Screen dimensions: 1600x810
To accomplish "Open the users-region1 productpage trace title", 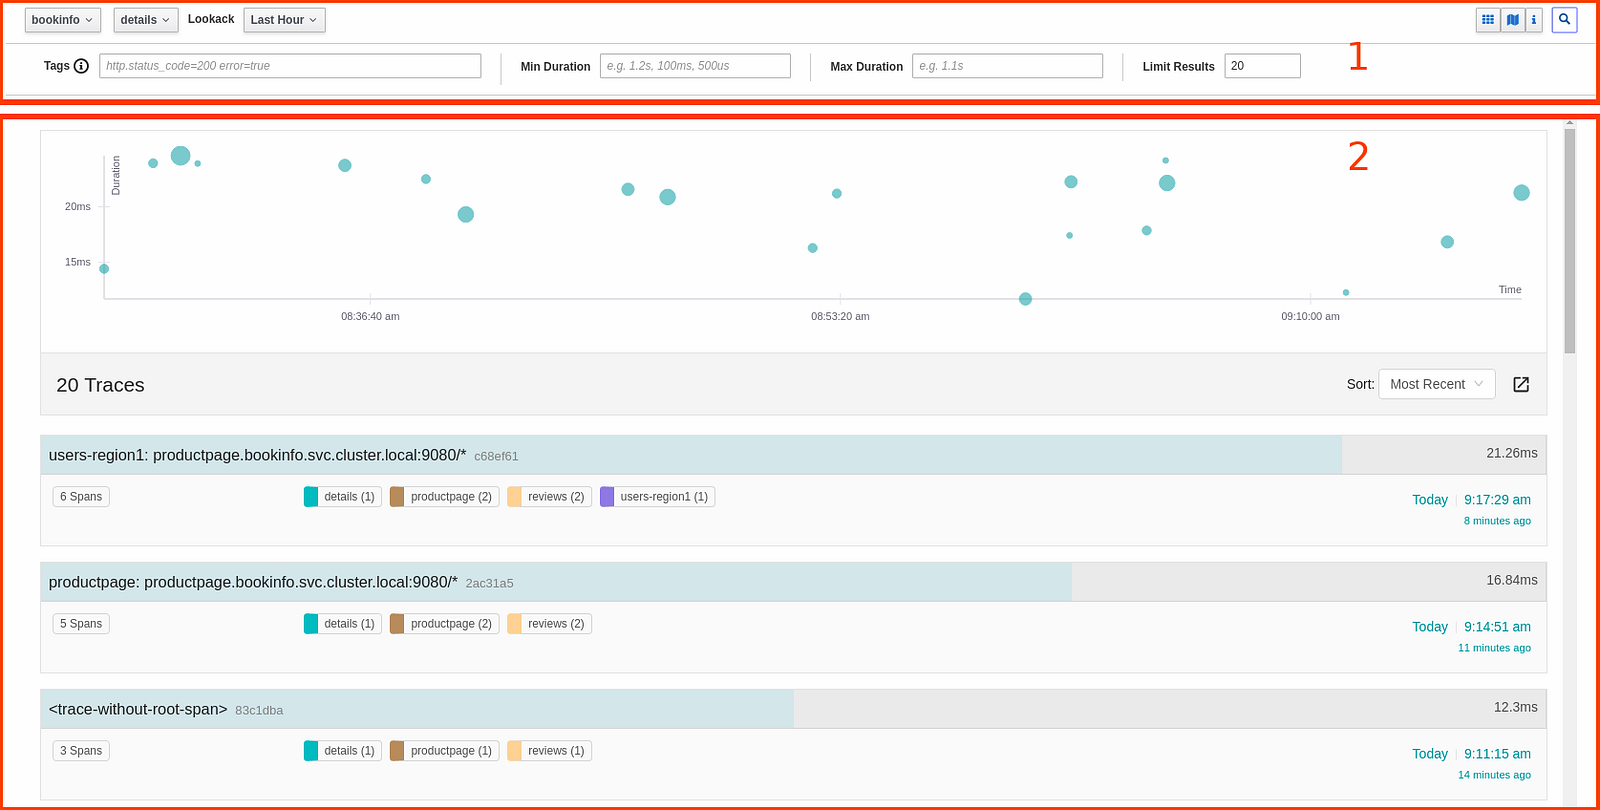I will tap(257, 455).
